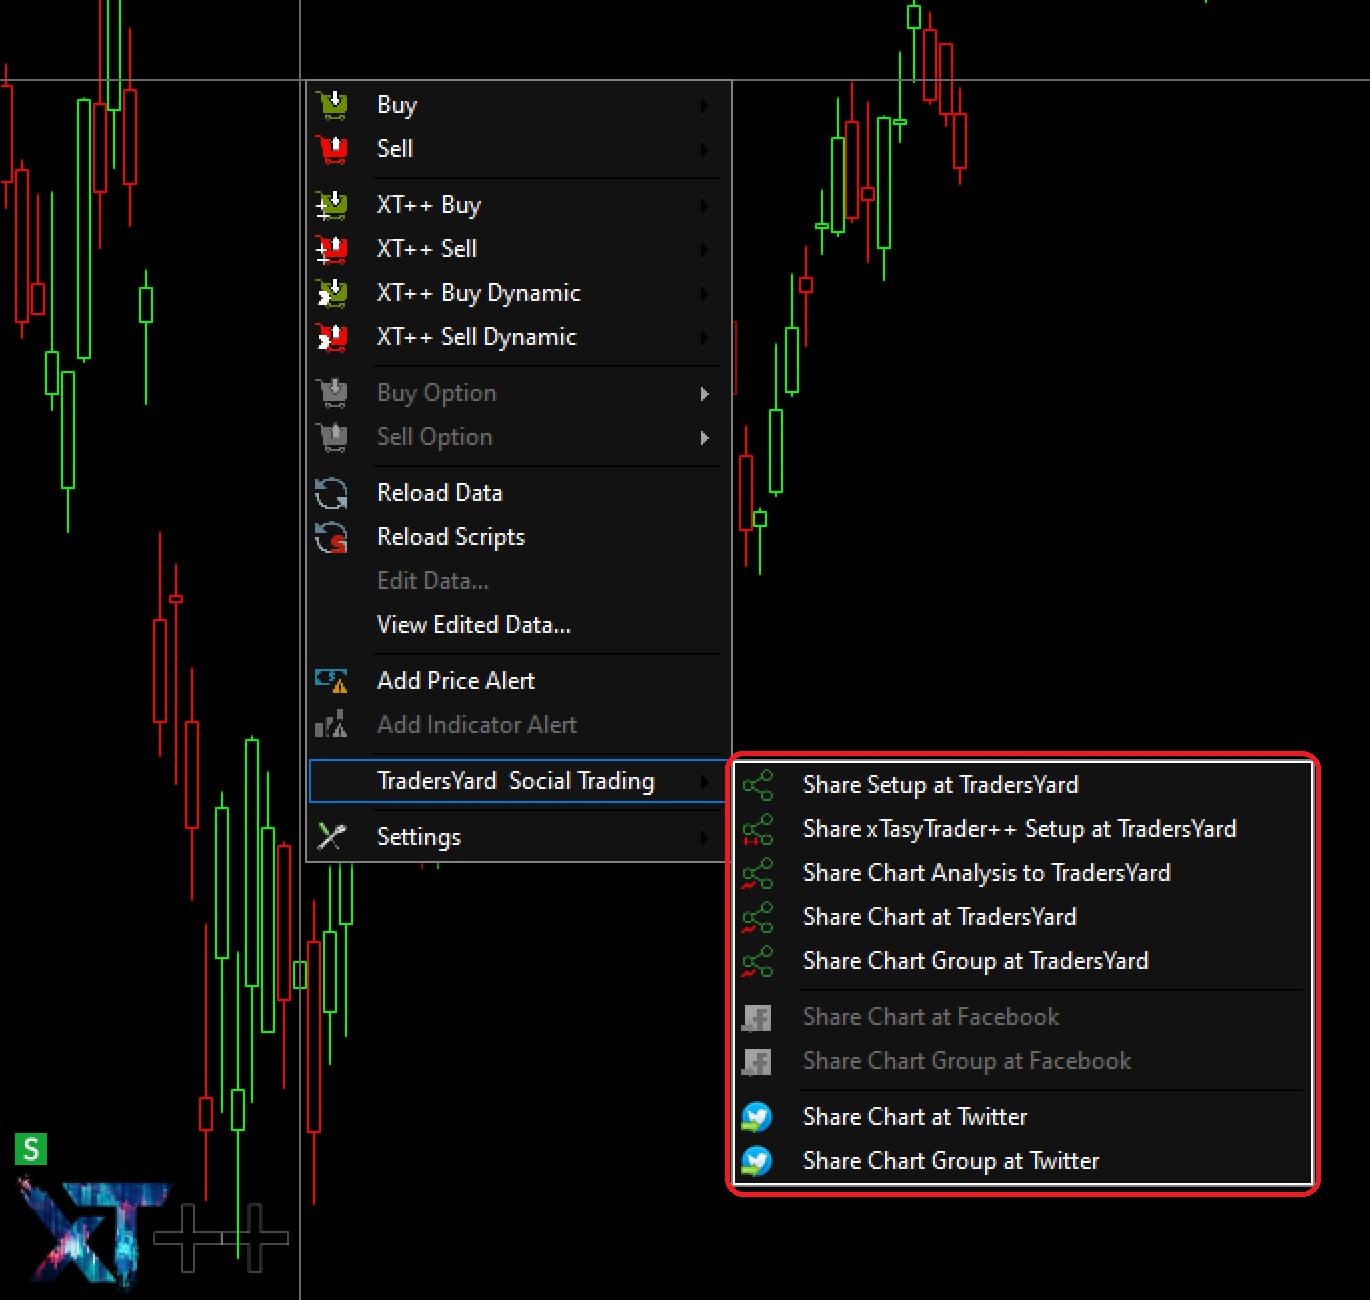Click the Facebook icon for Share Chart Group
Viewport: 1370px width, 1300px height.
coord(757,1061)
